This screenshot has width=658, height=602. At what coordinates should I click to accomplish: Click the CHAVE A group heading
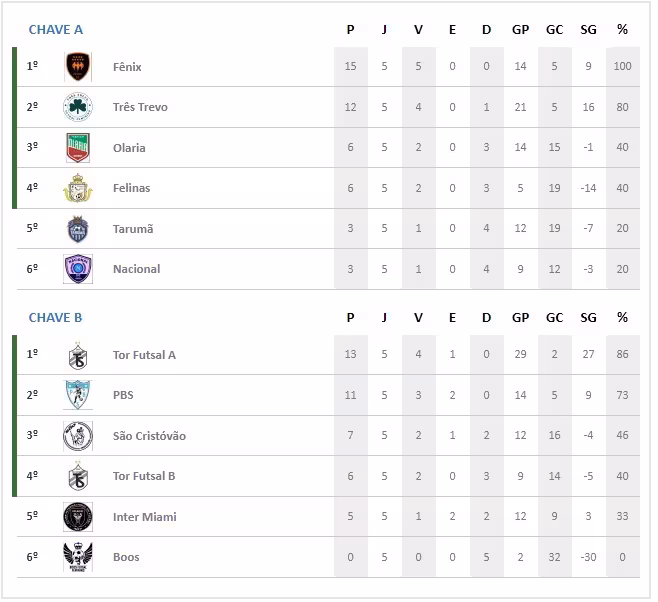tap(56, 30)
